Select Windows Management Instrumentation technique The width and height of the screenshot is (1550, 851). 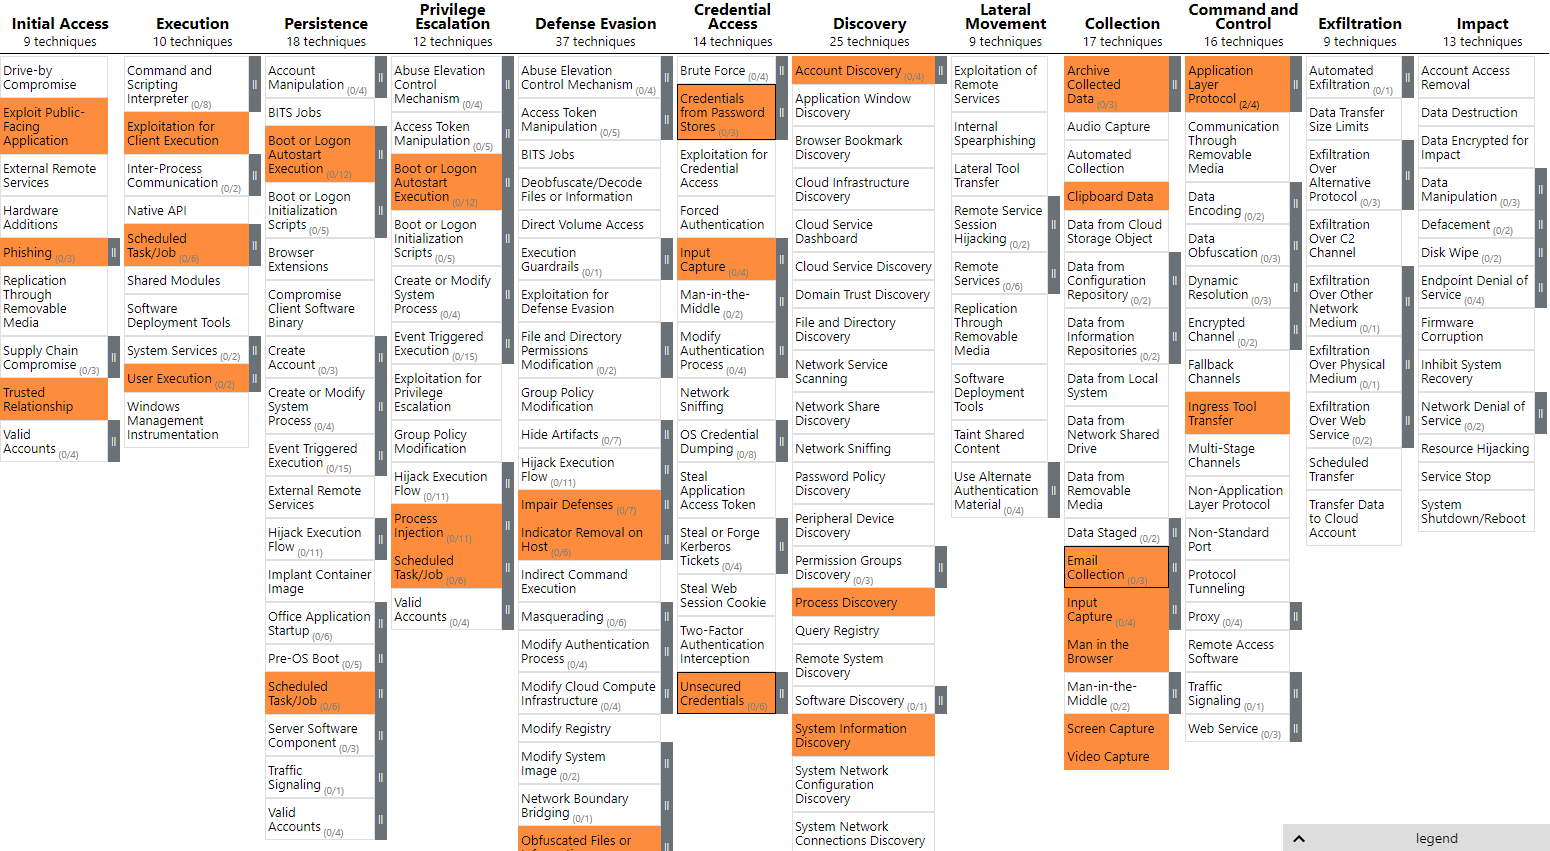click(186, 420)
